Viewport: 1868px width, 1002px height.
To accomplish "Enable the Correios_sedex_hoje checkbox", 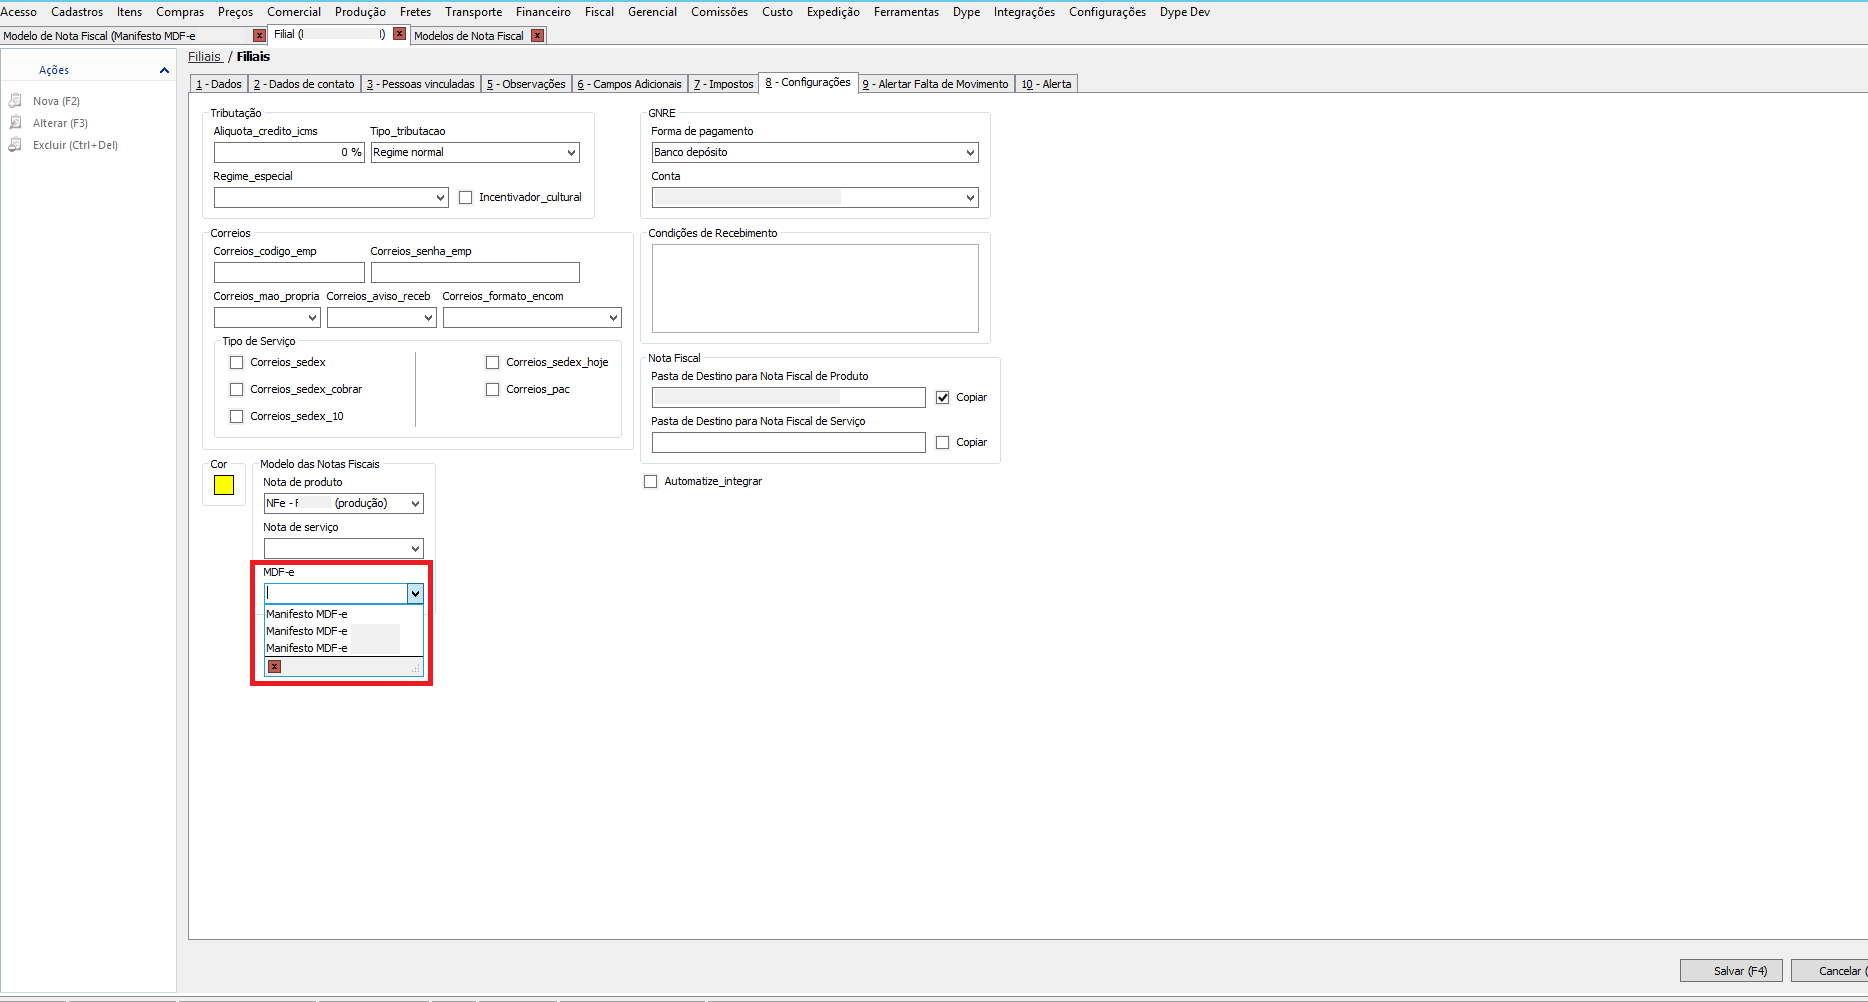I will [493, 363].
